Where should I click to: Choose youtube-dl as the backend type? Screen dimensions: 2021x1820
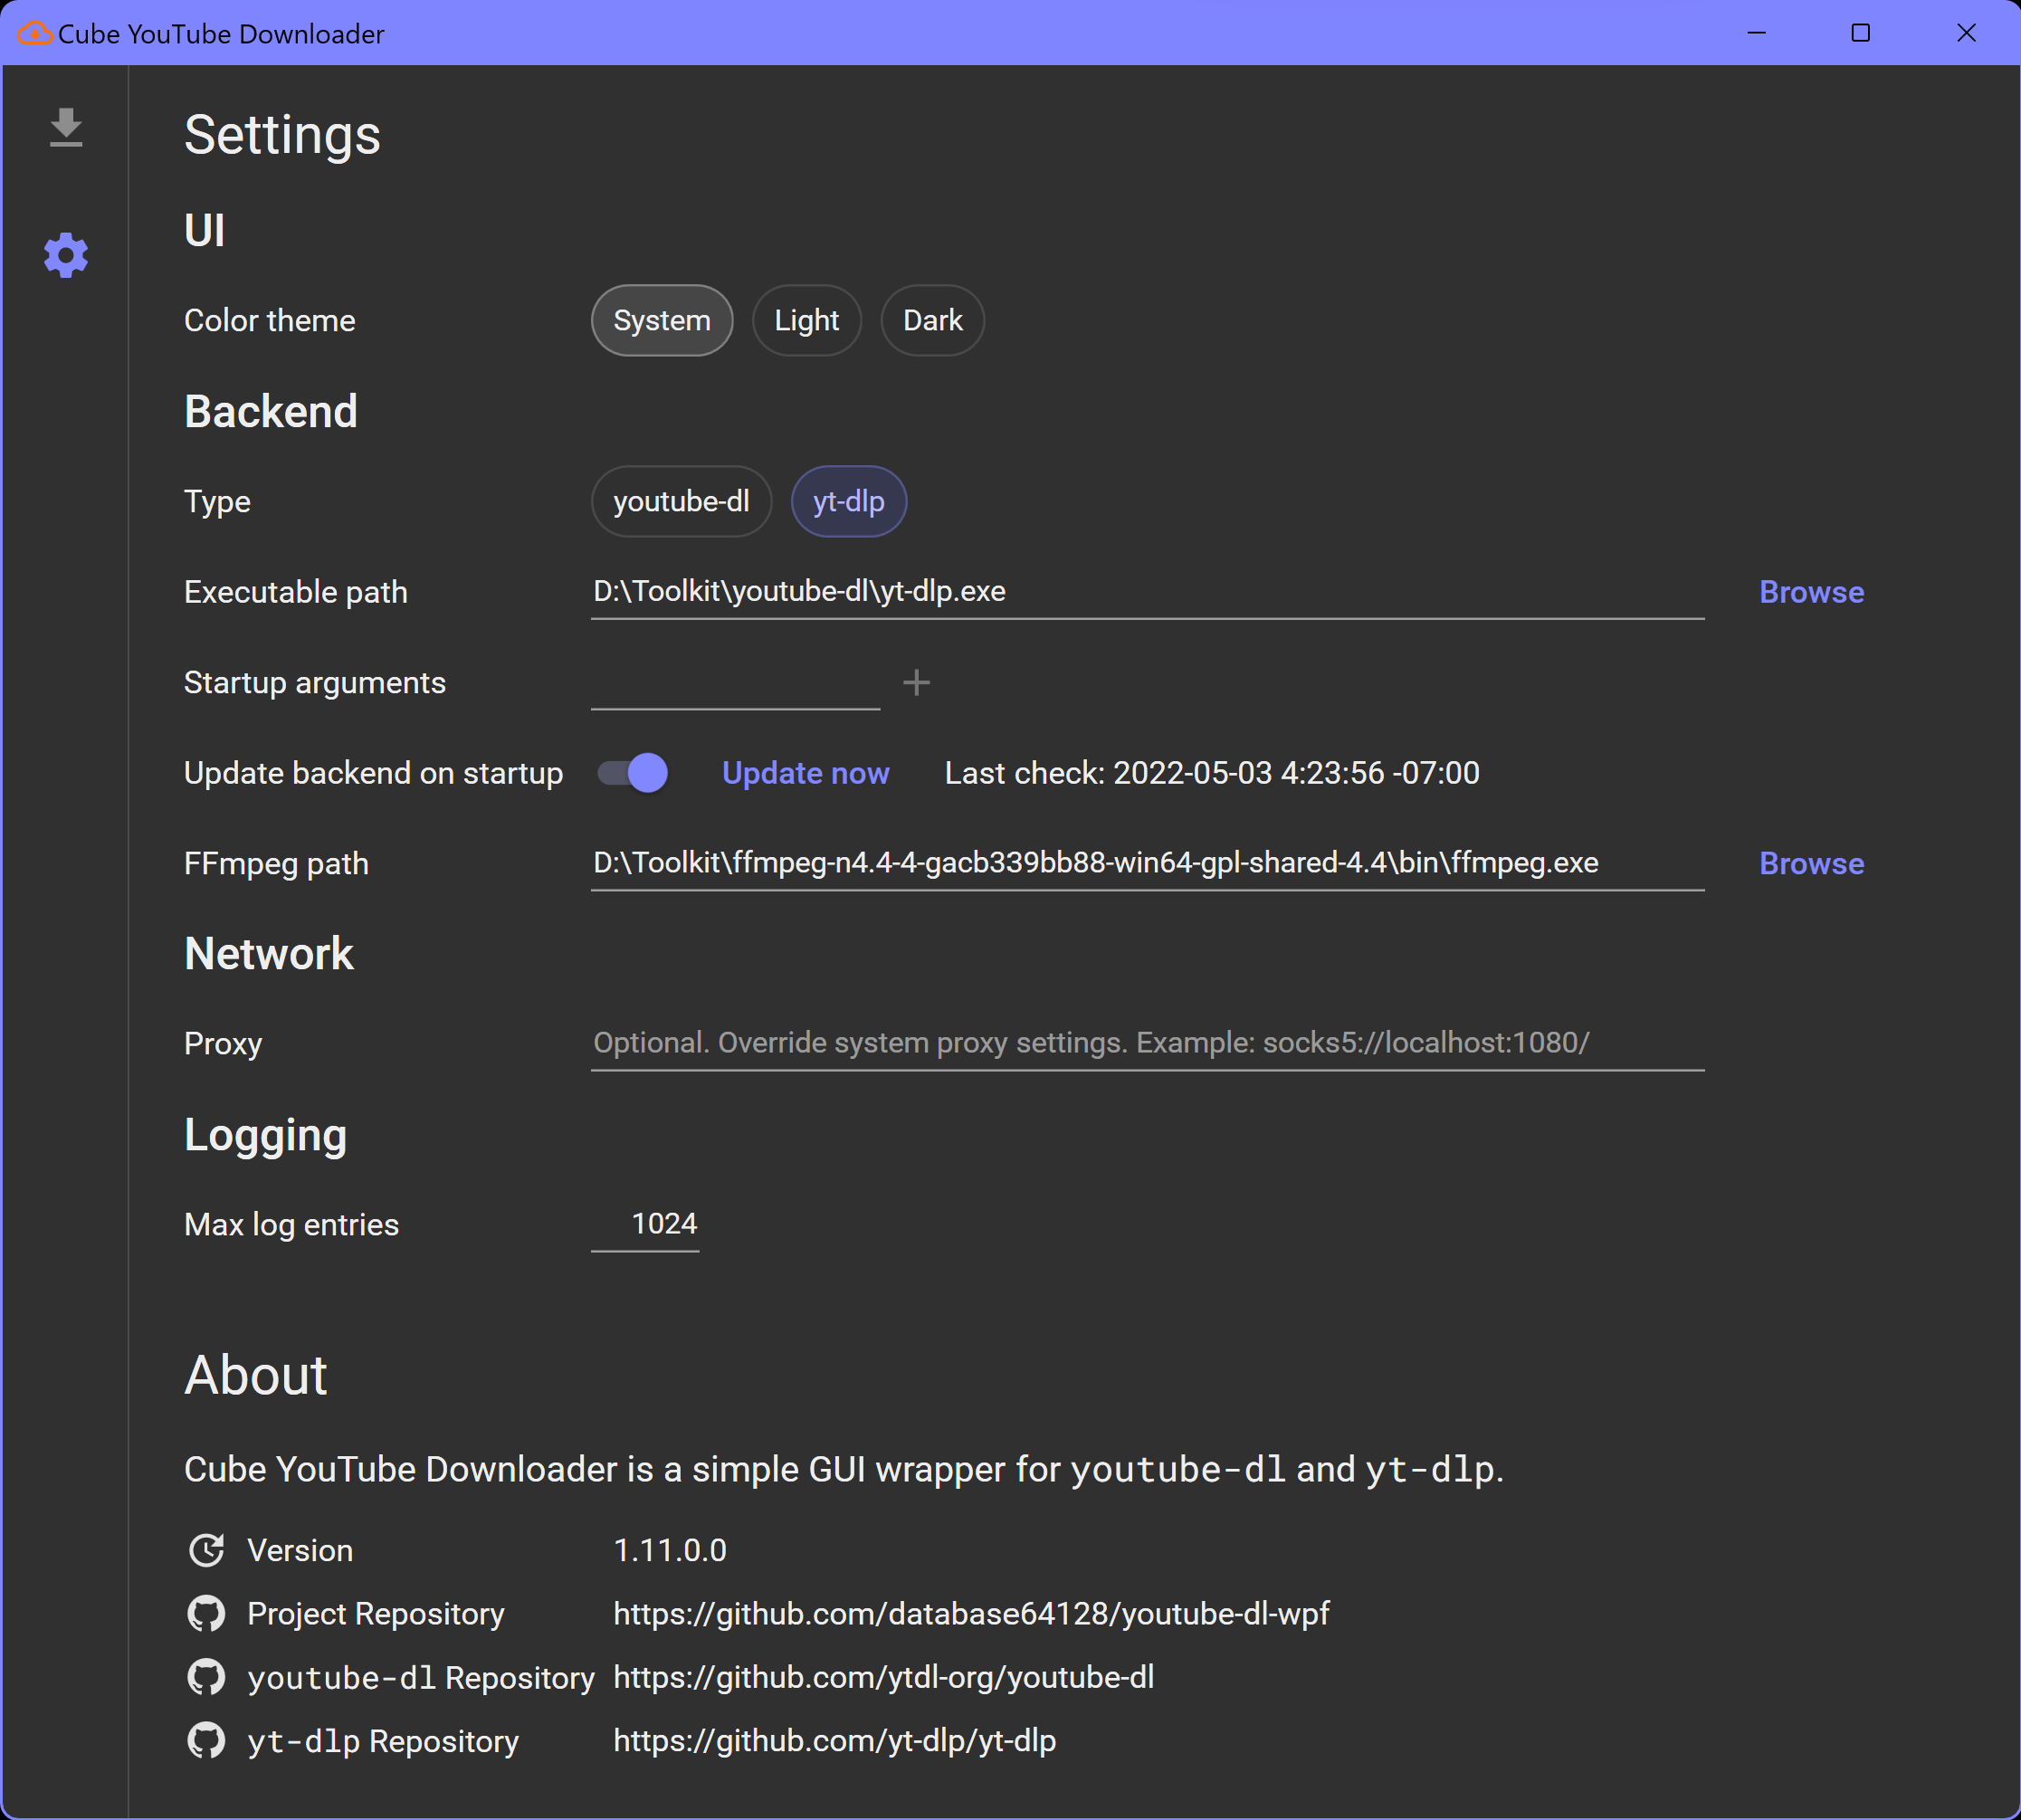coord(681,502)
